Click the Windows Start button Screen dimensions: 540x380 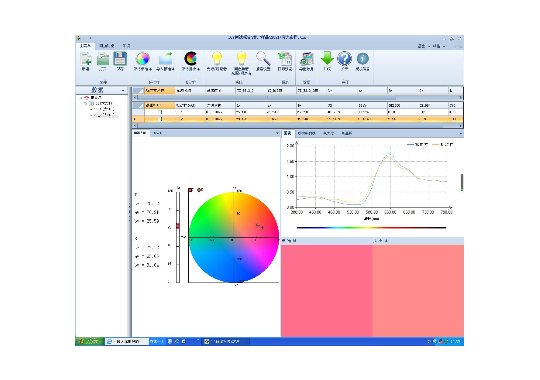coord(90,341)
